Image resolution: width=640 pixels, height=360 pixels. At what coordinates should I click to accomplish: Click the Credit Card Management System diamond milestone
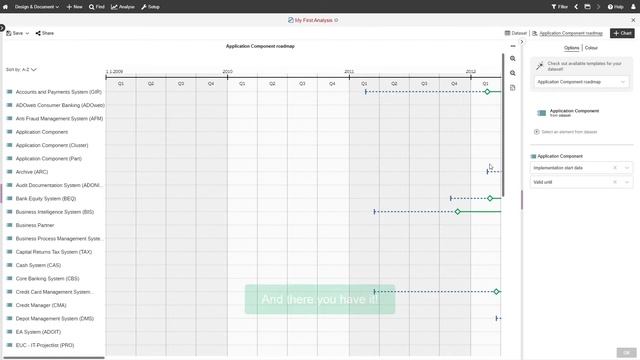tap(496, 292)
